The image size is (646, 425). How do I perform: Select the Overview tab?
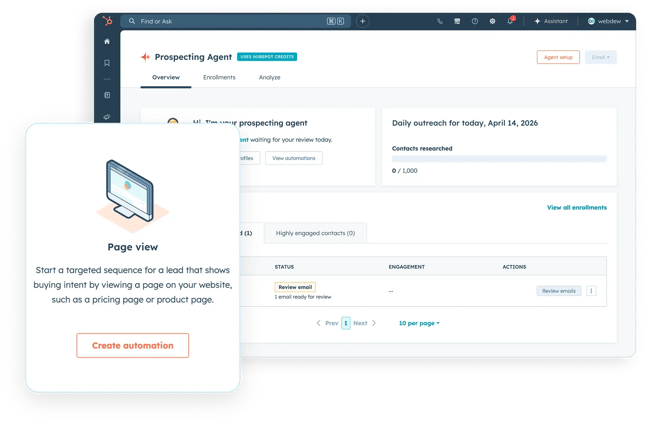[x=166, y=77]
